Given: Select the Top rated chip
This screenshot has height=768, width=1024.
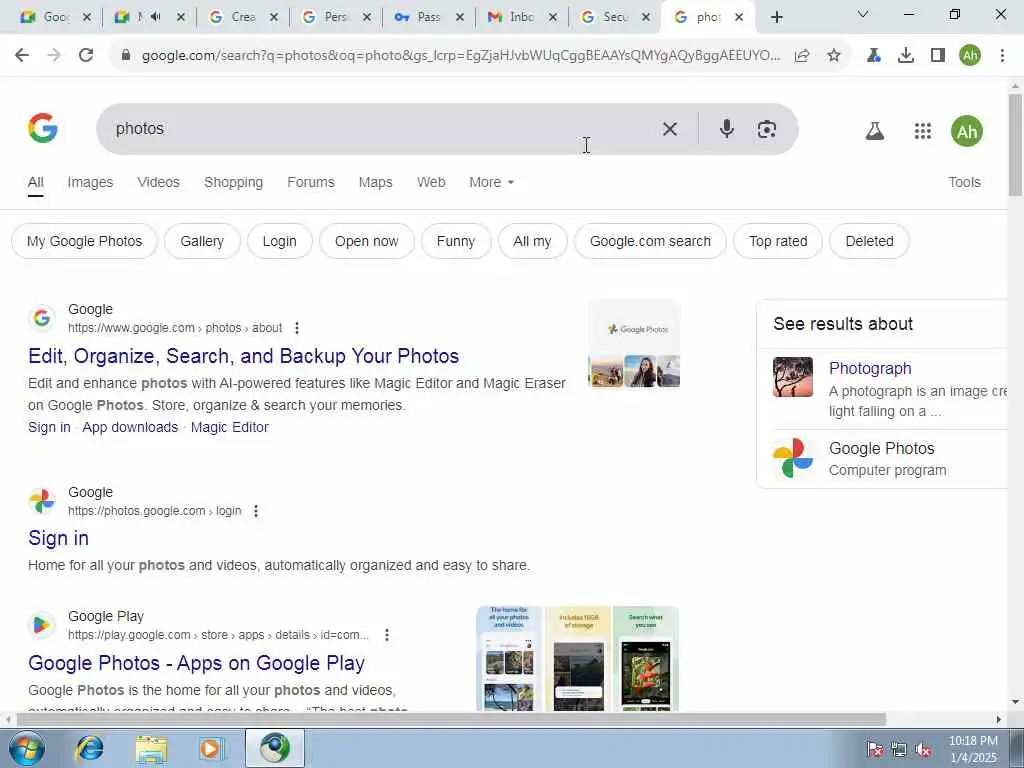Looking at the screenshot, I should pos(778,241).
